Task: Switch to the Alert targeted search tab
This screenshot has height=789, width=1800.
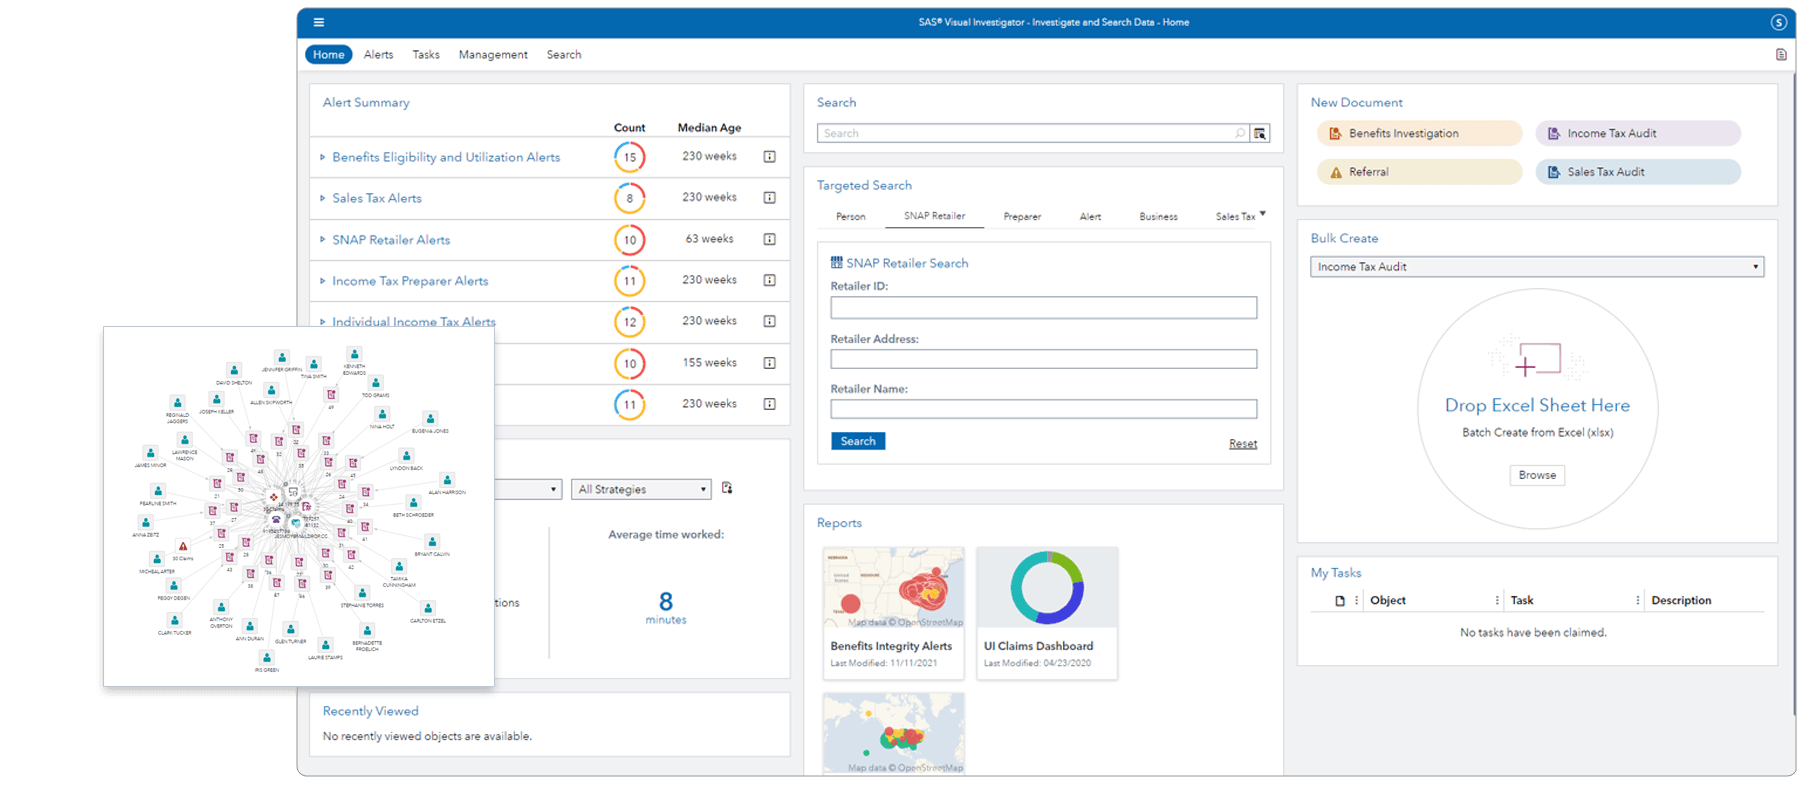Action: click(x=1090, y=216)
